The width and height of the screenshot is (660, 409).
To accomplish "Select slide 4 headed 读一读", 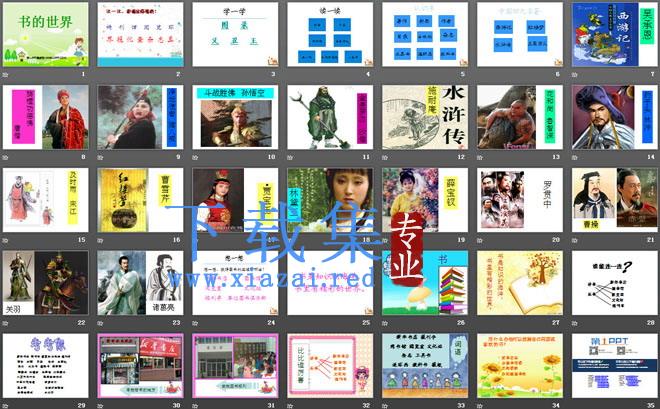I will pos(330,35).
